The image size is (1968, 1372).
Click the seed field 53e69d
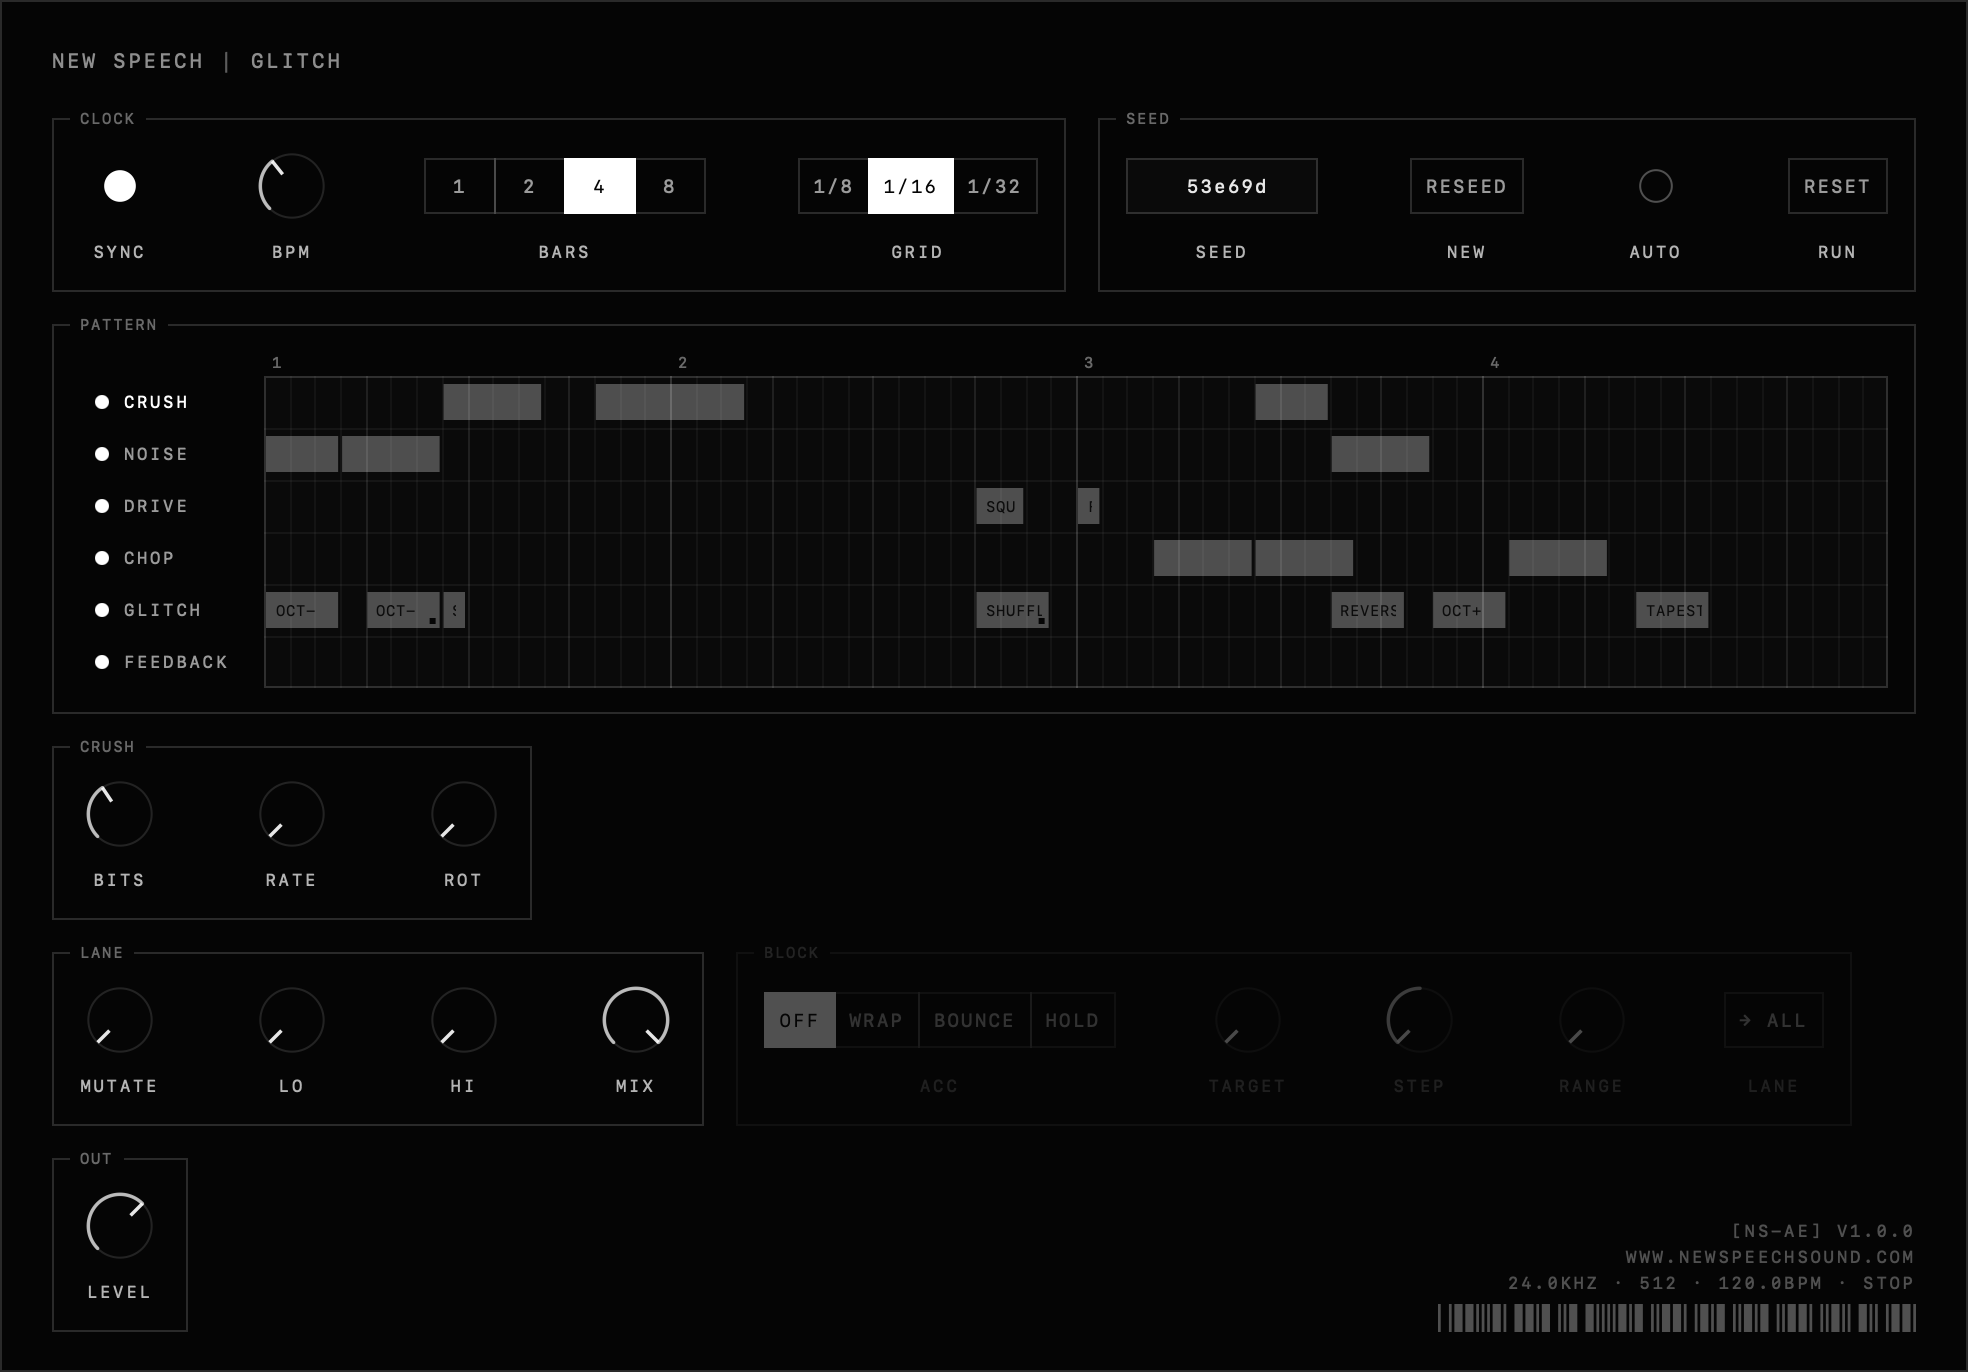(1221, 186)
